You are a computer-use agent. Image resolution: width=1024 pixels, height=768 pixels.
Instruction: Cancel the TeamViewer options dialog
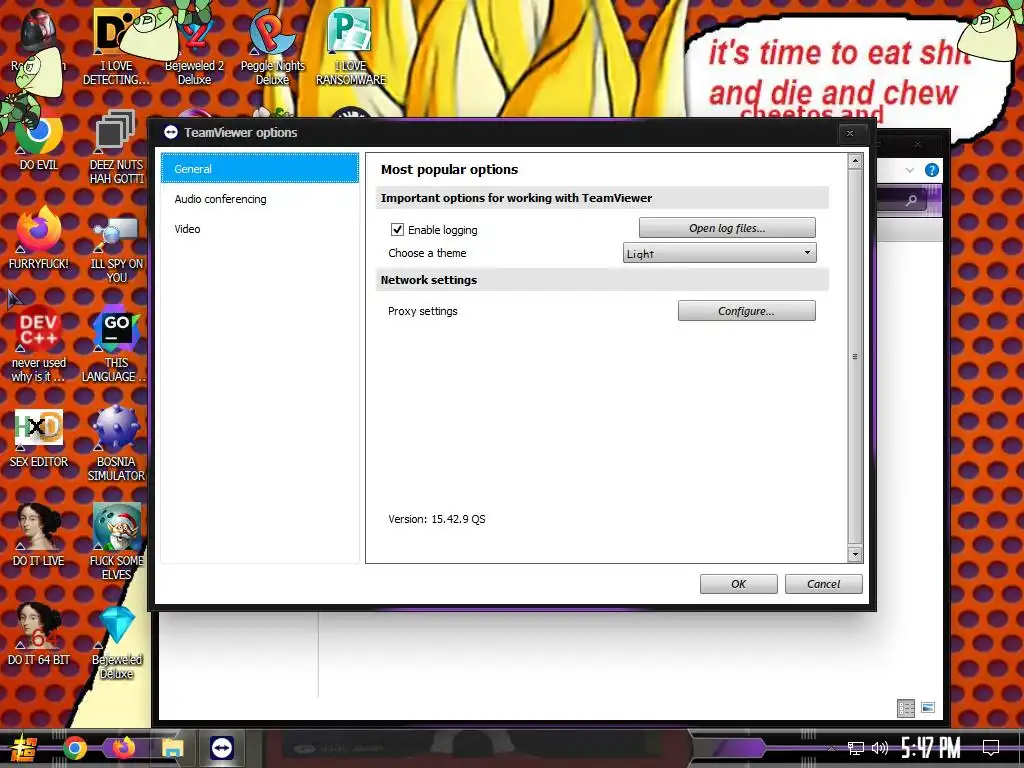point(824,584)
